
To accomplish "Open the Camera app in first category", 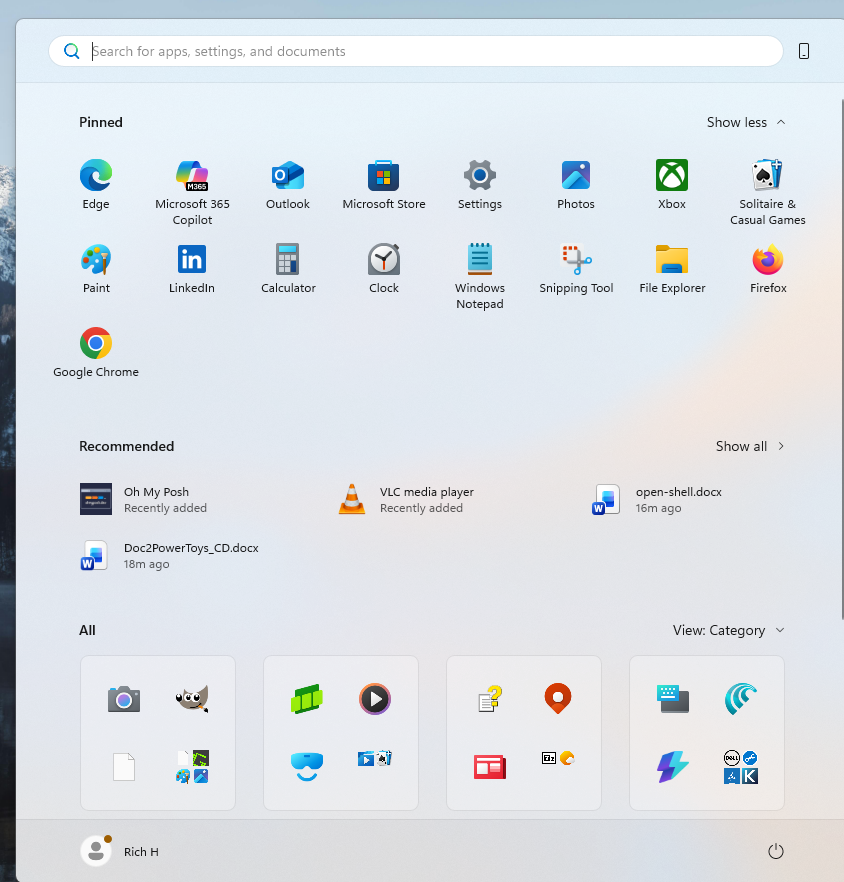I will click(124, 699).
